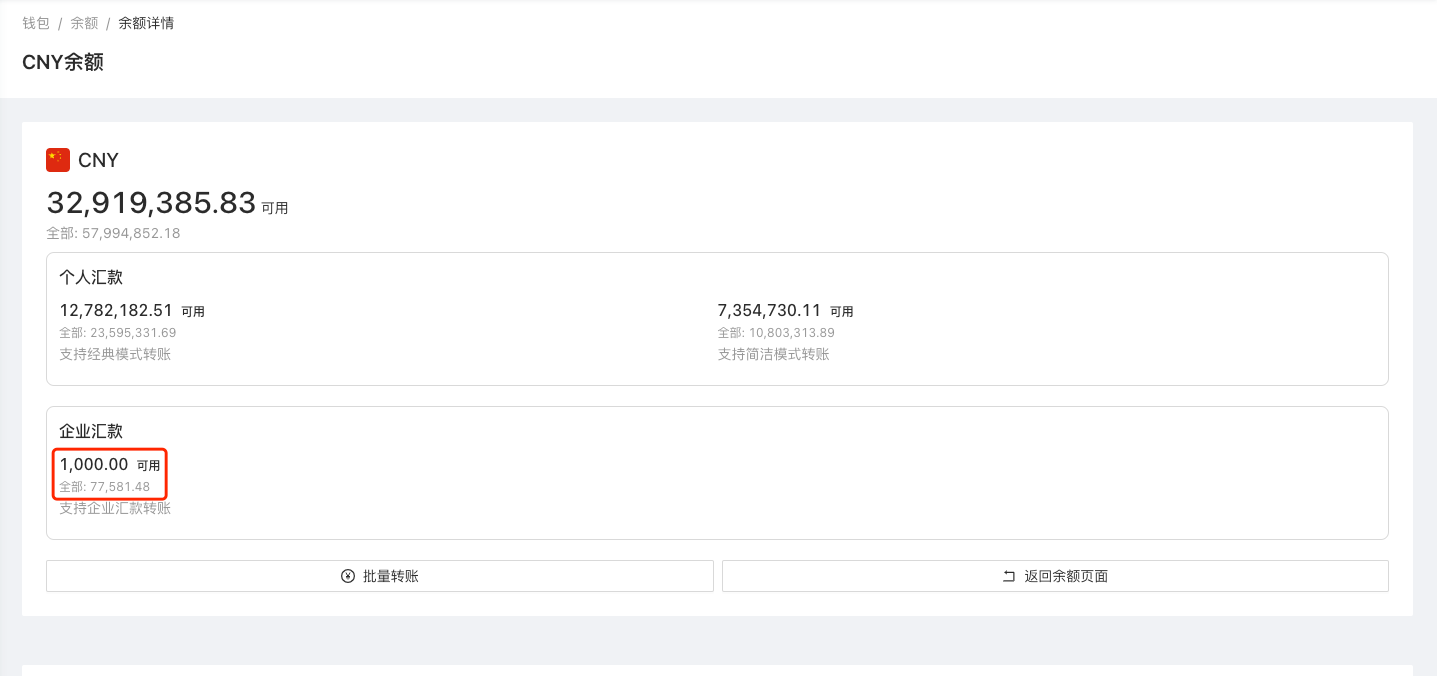Select the 余额详情 breadcrumb item
This screenshot has width=1437, height=676.
(x=146, y=23)
